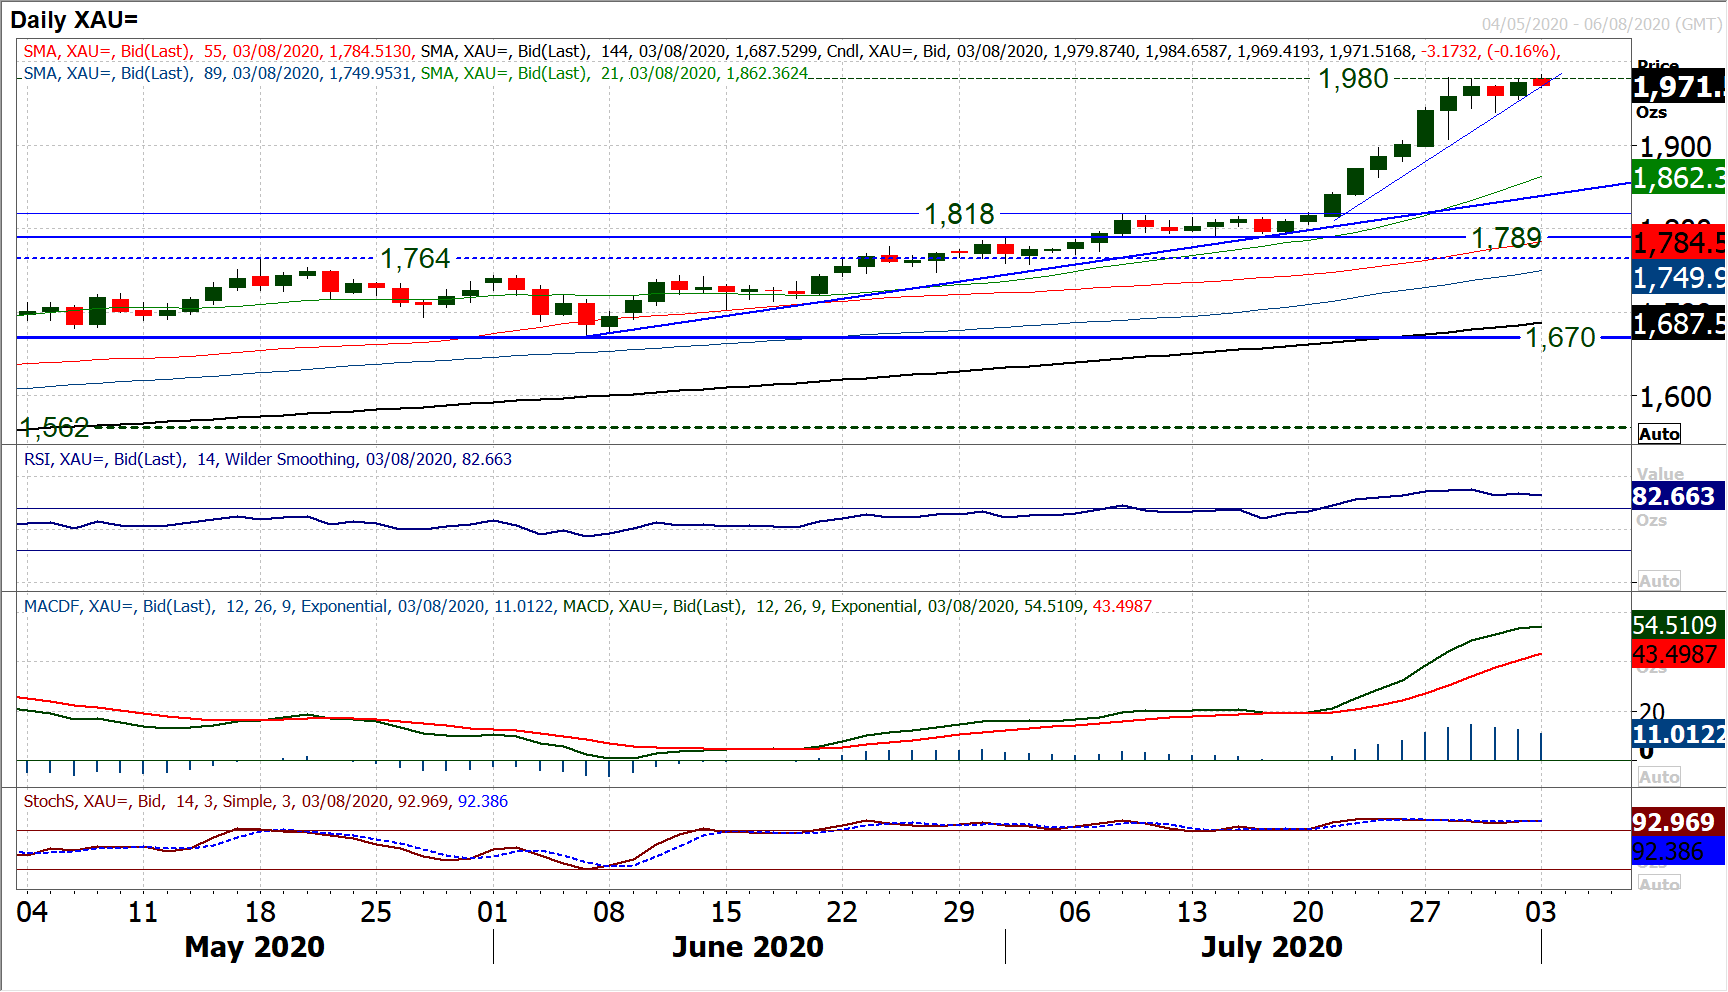Click the Auto scale button in RSI panel
The height and width of the screenshot is (992, 1728).
pos(1659,581)
